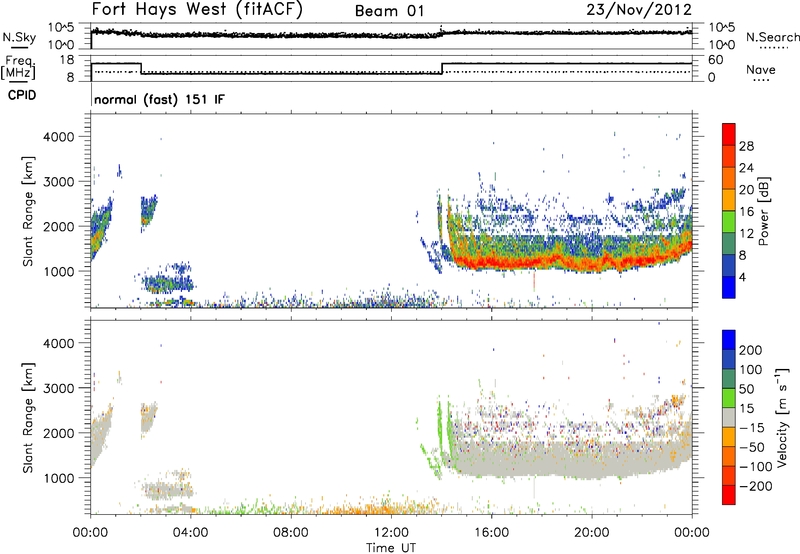Select the 'normal (fast) 151 IF' text
Image resolution: width=800 pixels, height=554 pixels.
tap(159, 99)
